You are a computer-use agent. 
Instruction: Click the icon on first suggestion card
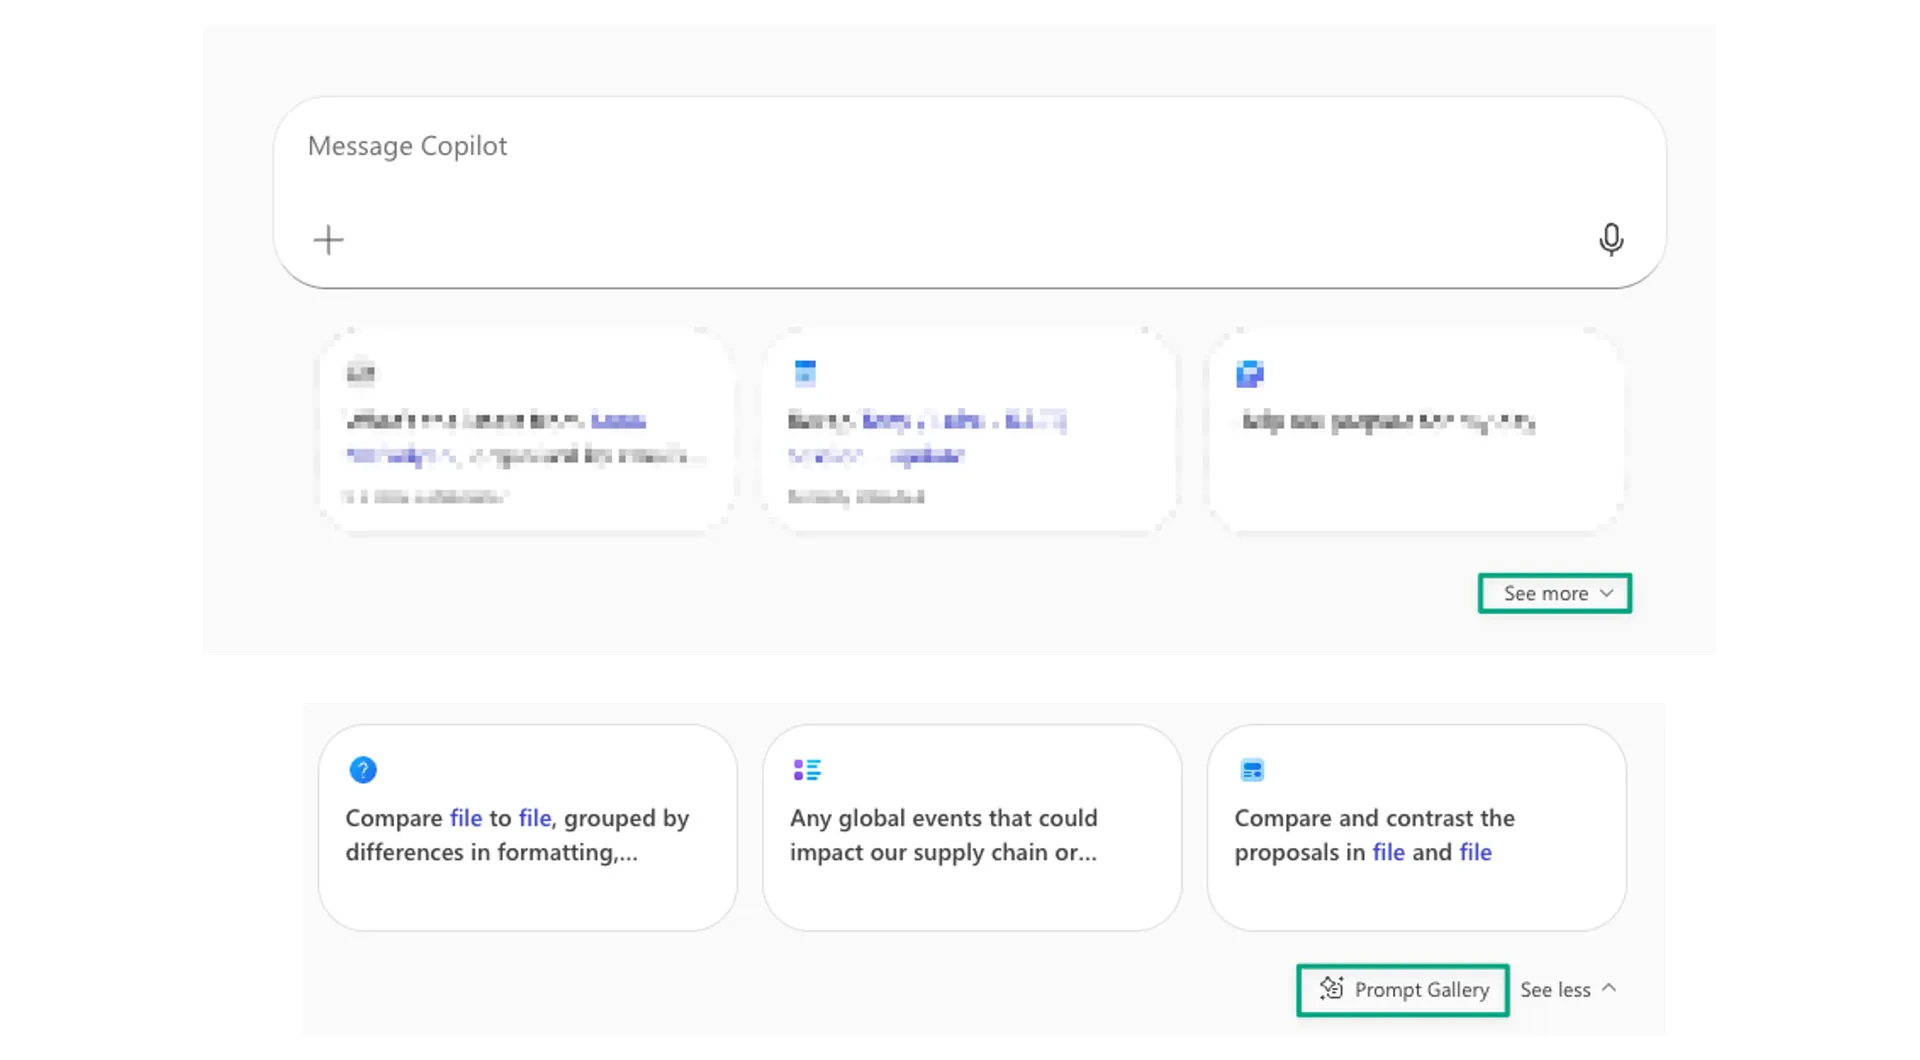coord(360,372)
